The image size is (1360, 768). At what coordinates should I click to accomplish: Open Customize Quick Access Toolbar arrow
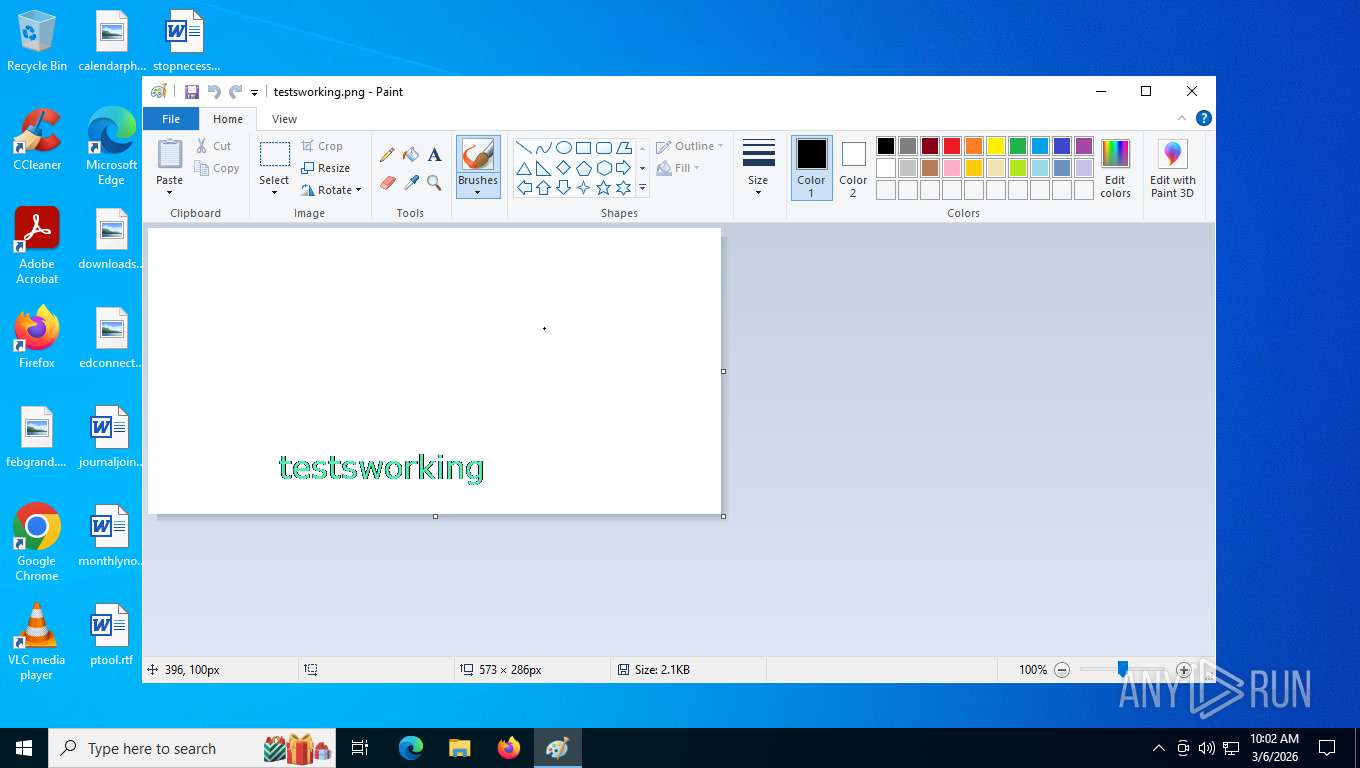[254, 92]
